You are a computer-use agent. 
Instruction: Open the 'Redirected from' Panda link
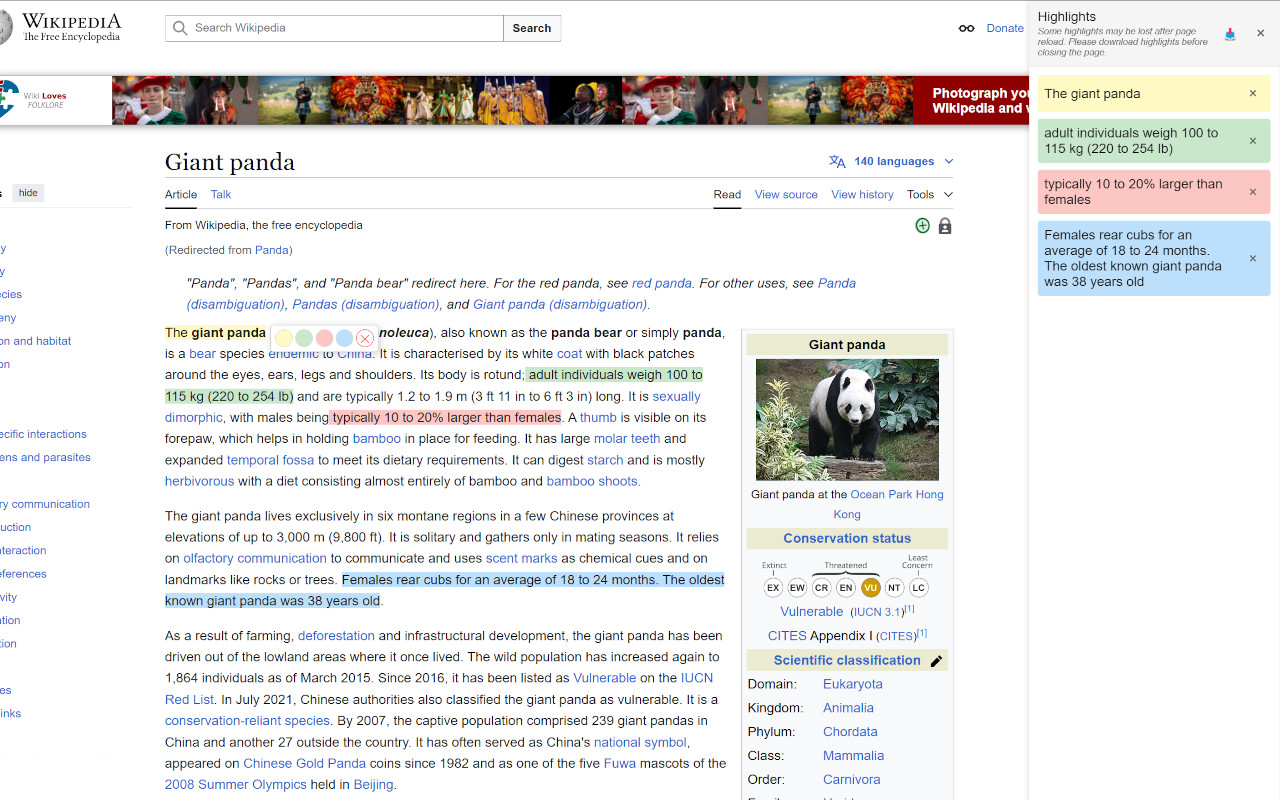pyautogui.click(x=272, y=250)
